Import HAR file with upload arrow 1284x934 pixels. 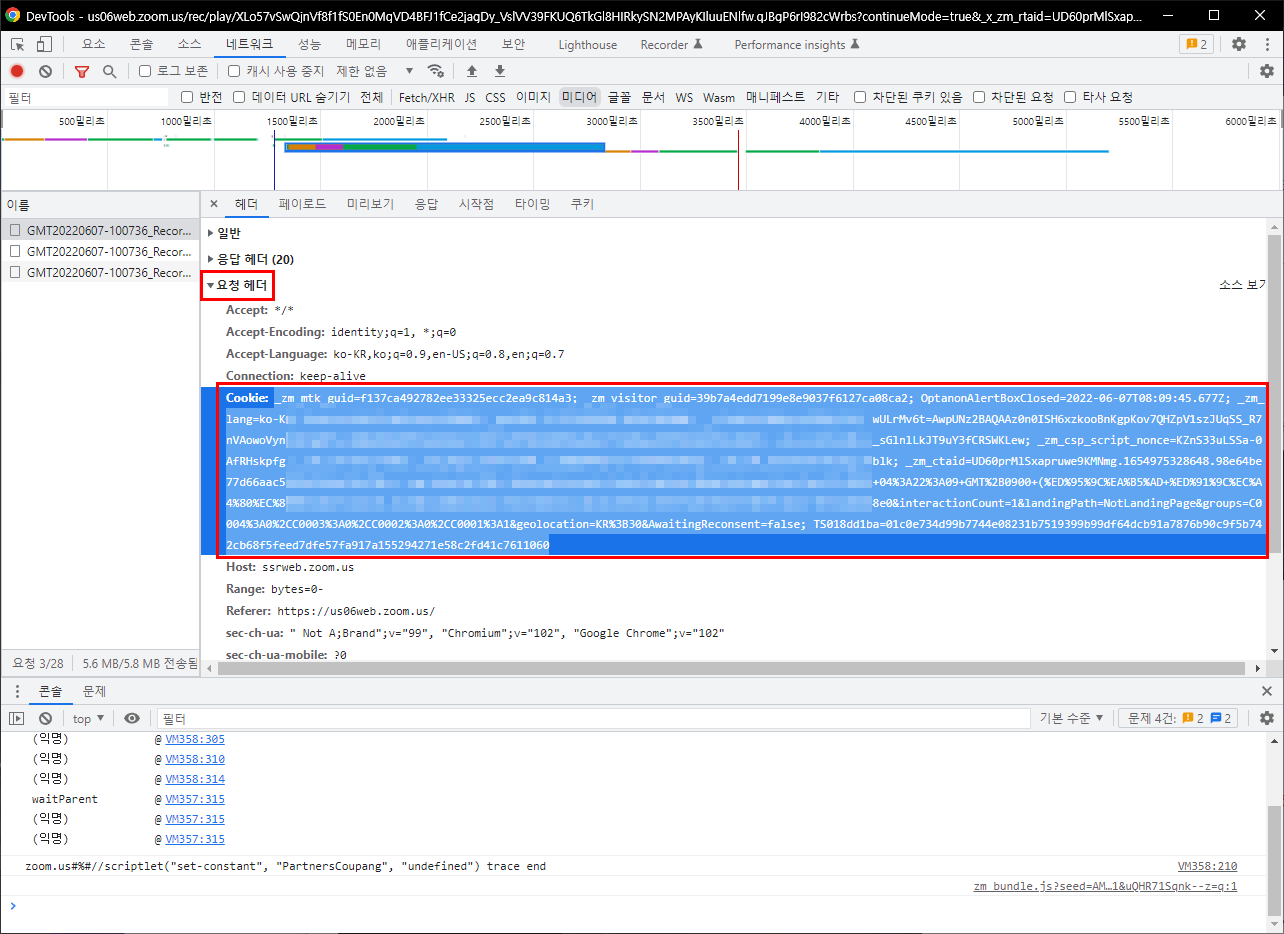pyautogui.click(x=472, y=71)
